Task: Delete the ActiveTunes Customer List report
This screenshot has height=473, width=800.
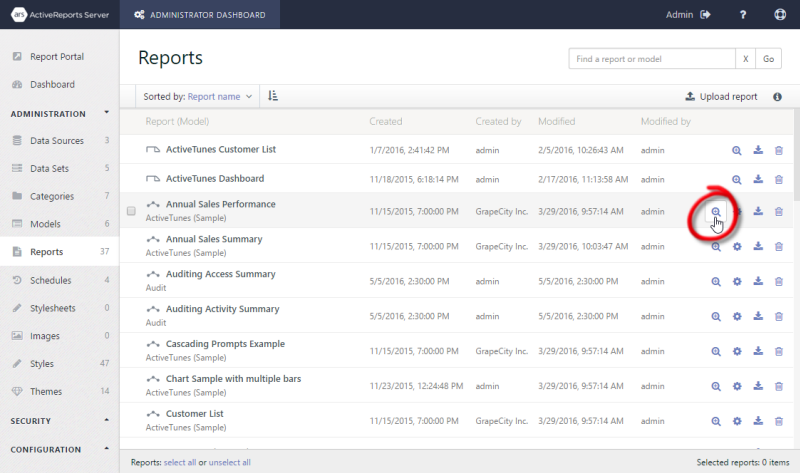Action: (x=779, y=151)
